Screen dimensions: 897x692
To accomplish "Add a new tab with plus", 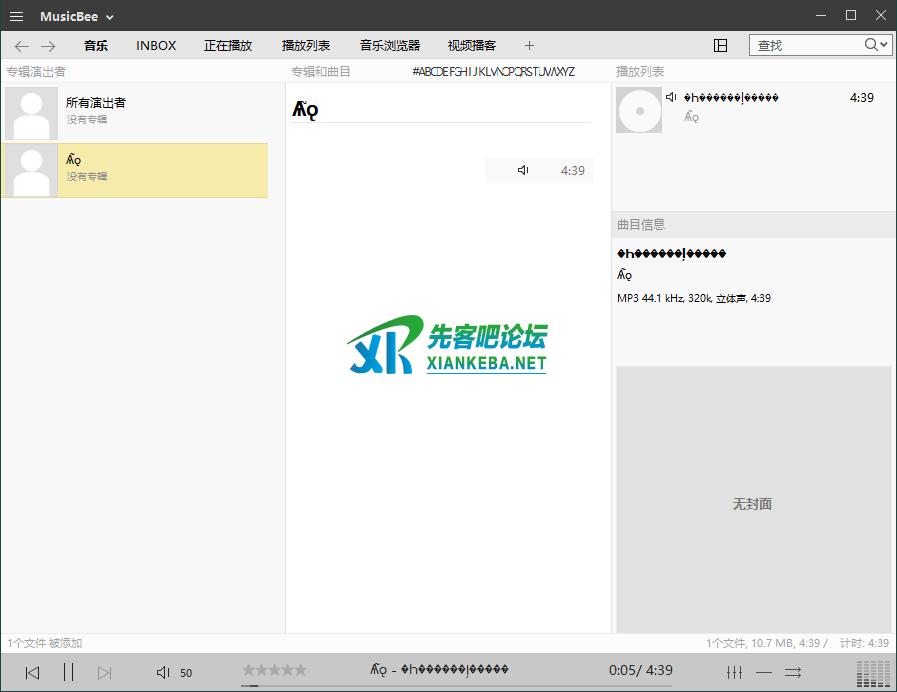I will [x=529, y=45].
